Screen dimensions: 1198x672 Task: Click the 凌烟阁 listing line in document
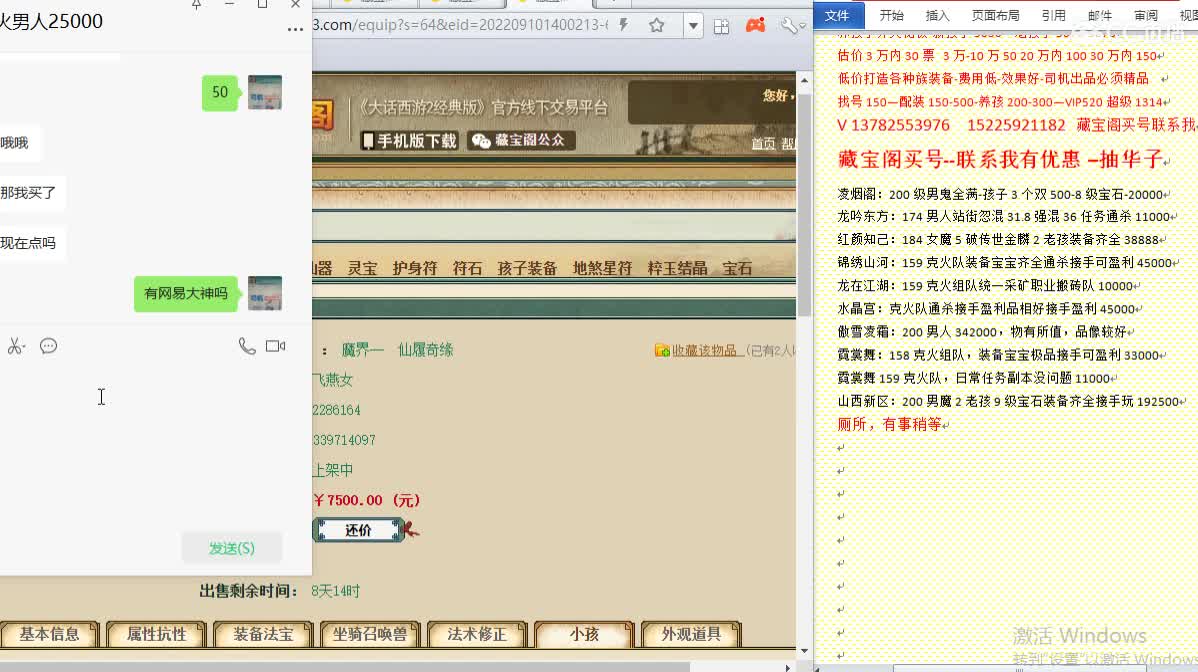pos(1000,195)
